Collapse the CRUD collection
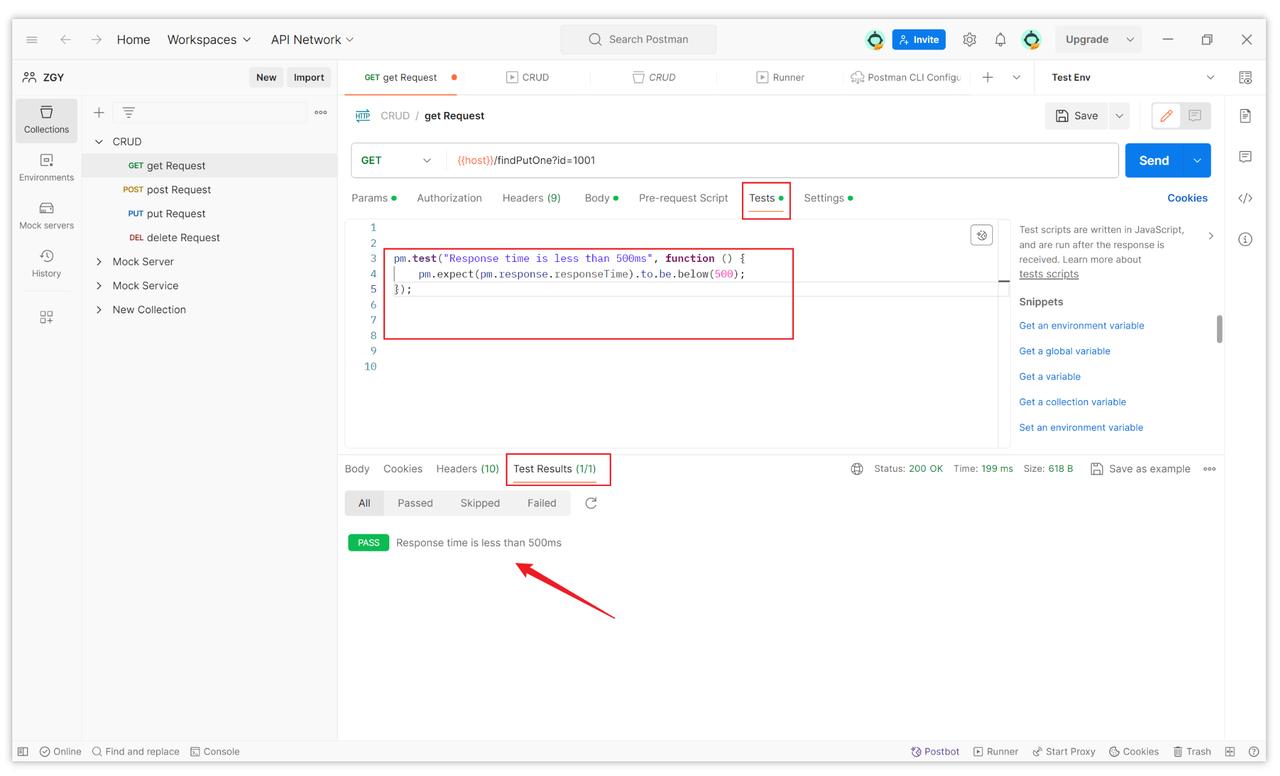 [x=99, y=142]
